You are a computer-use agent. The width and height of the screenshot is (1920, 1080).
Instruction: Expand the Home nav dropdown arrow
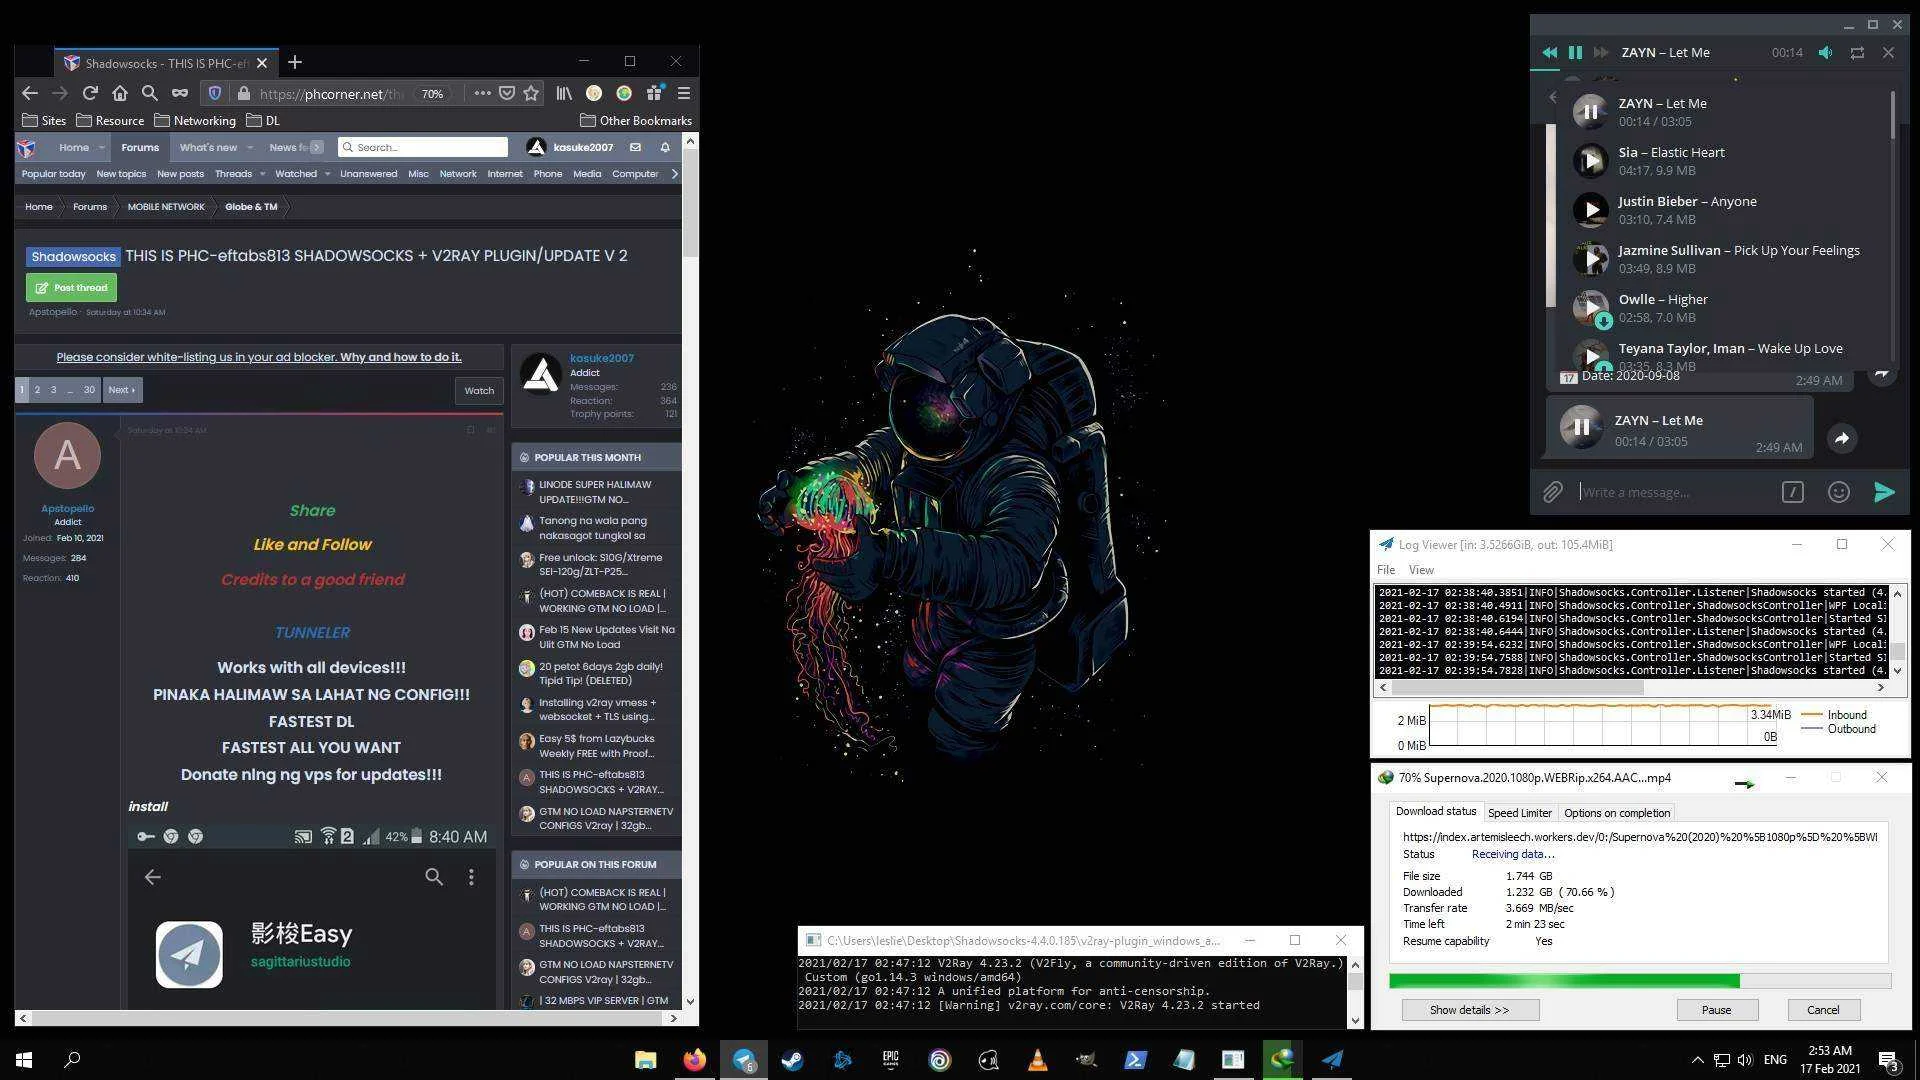tap(101, 147)
